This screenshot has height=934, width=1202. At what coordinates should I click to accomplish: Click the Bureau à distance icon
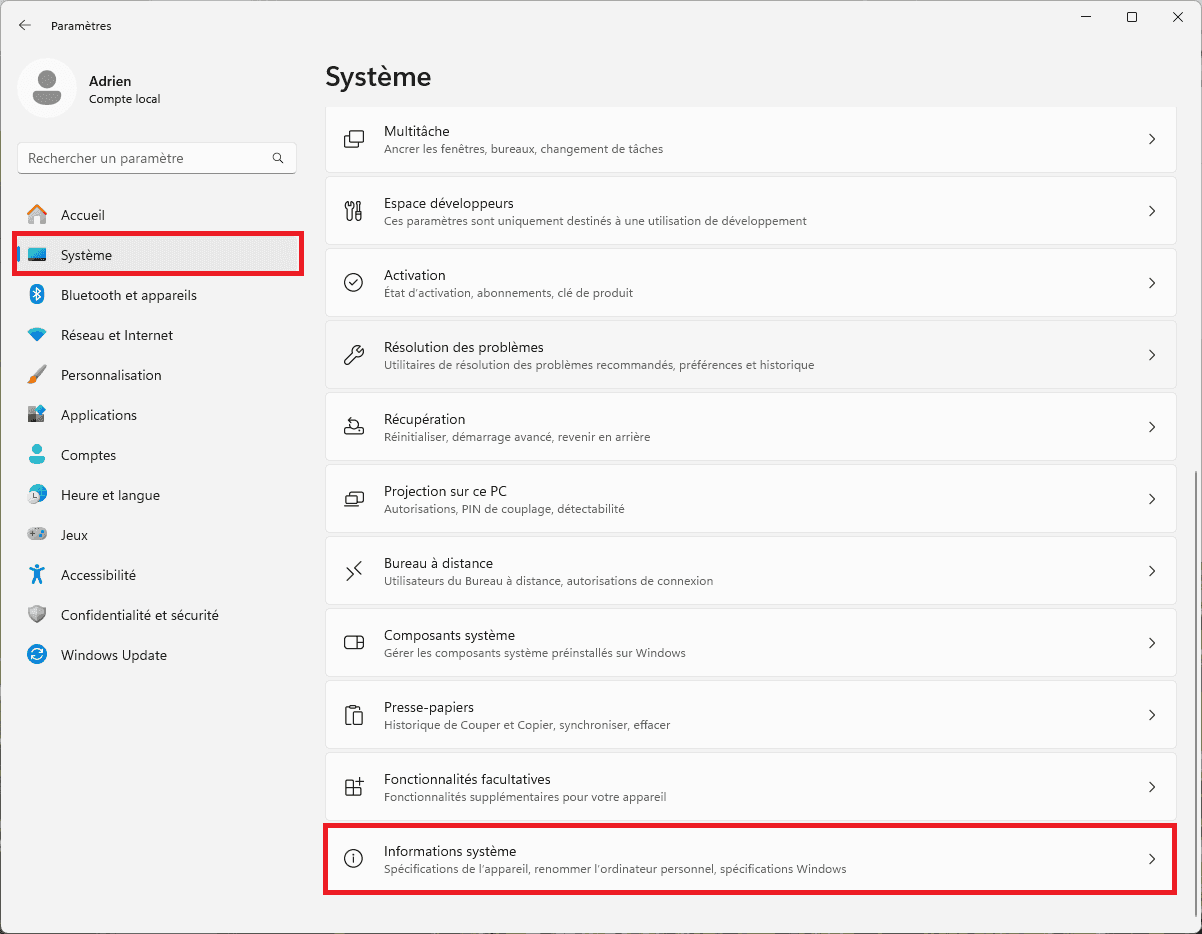[x=353, y=571]
